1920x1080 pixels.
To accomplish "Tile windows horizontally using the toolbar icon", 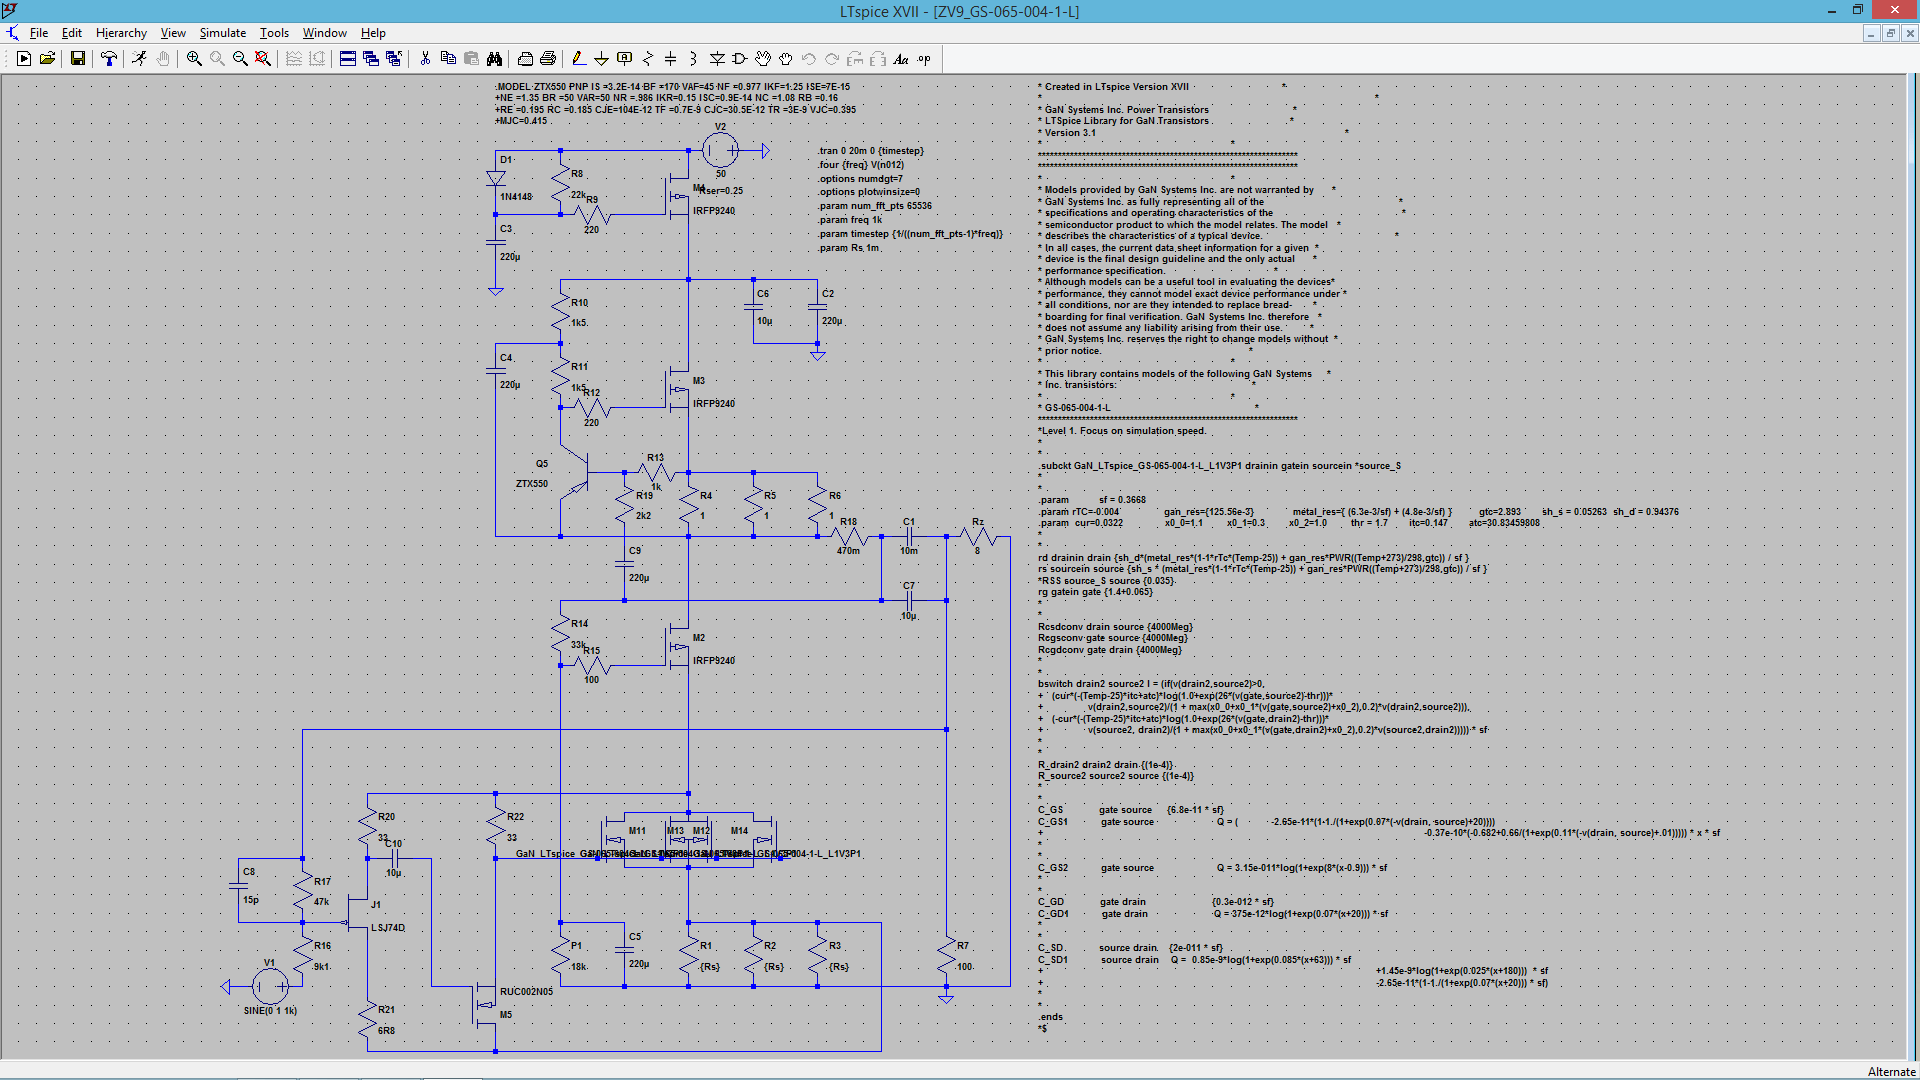I will (348, 59).
